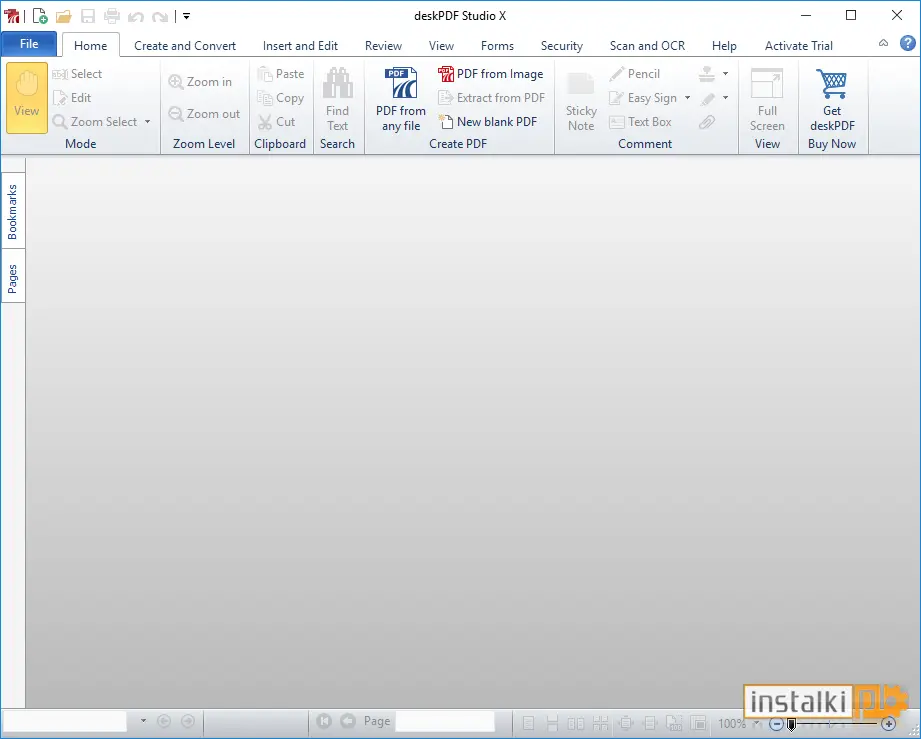Insert a Text Box comment
The image size is (921, 739).
point(640,122)
